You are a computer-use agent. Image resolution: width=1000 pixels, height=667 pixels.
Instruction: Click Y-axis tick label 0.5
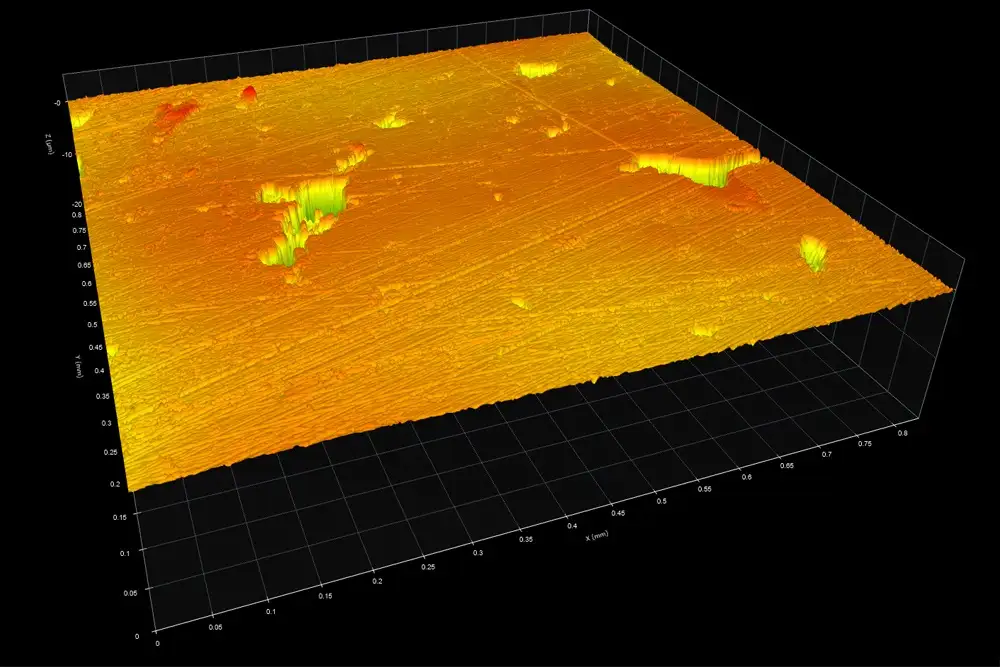click(x=92, y=325)
